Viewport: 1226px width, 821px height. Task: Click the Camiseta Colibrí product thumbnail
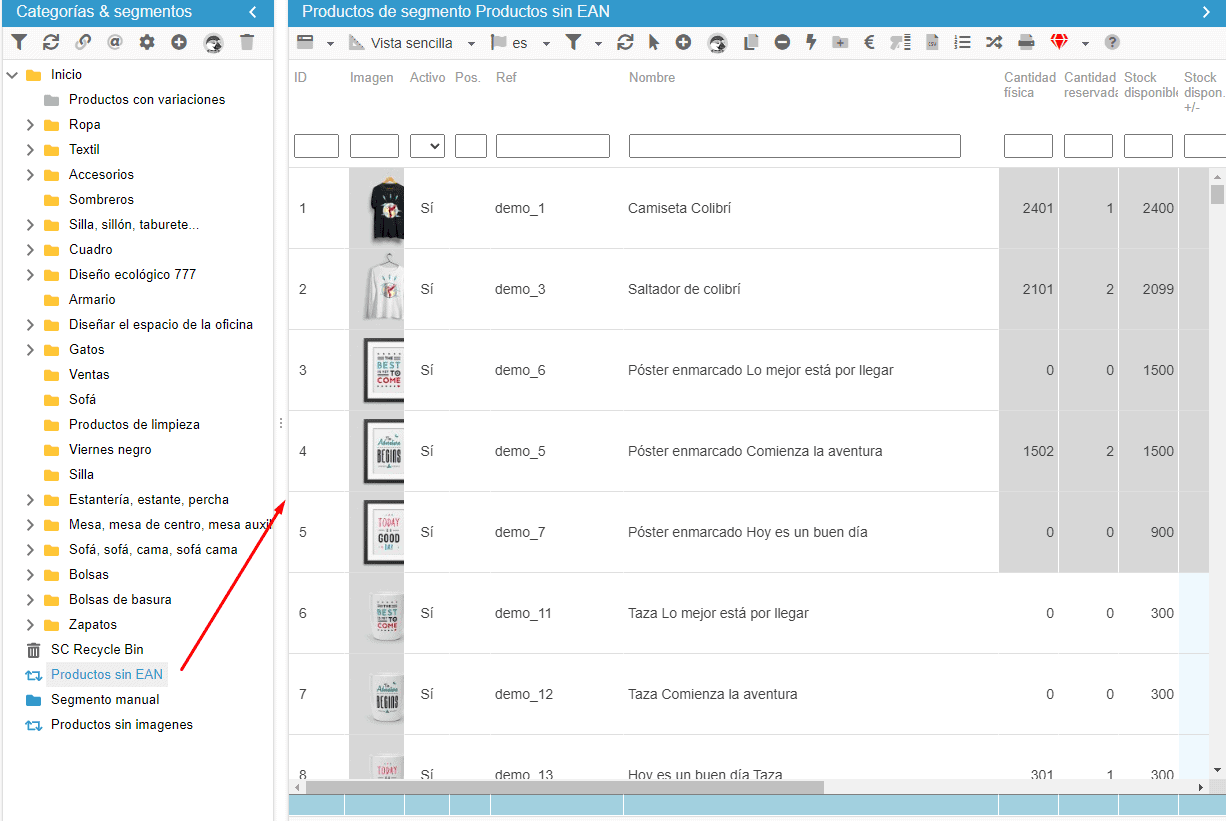coord(380,209)
